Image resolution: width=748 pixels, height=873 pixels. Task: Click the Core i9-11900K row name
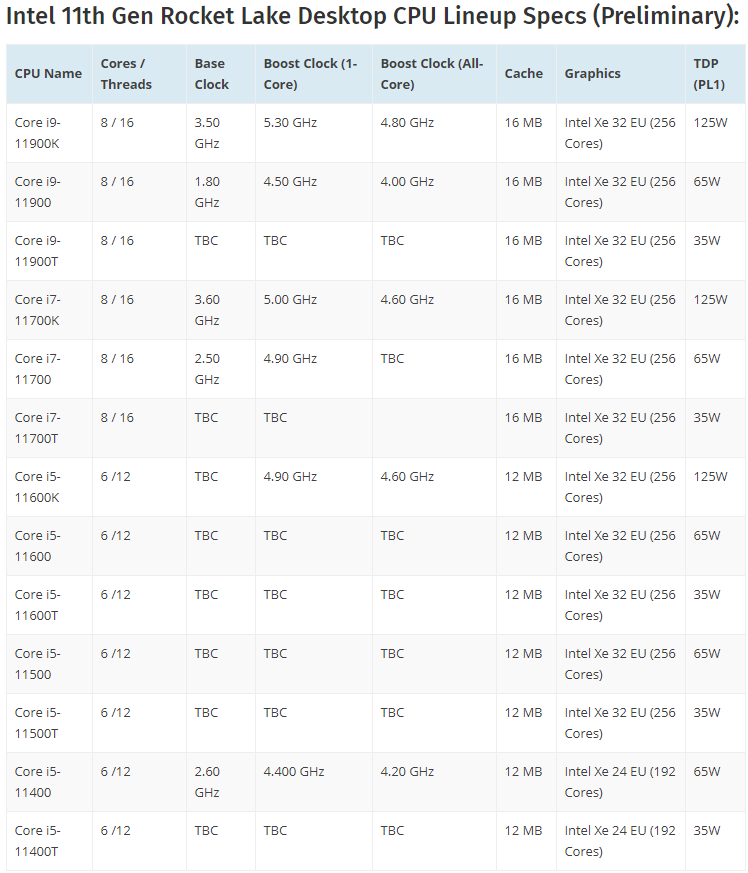[38, 133]
